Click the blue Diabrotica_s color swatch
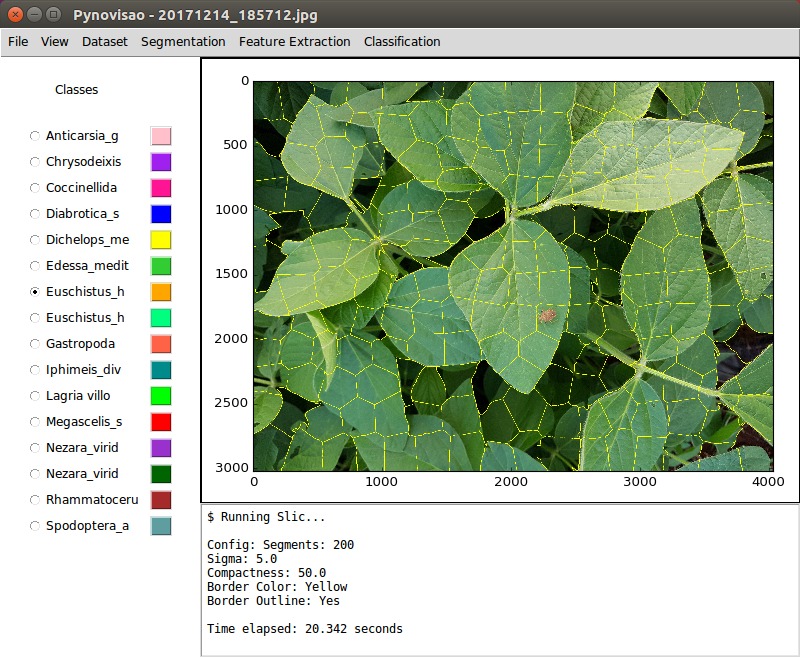 click(161, 214)
